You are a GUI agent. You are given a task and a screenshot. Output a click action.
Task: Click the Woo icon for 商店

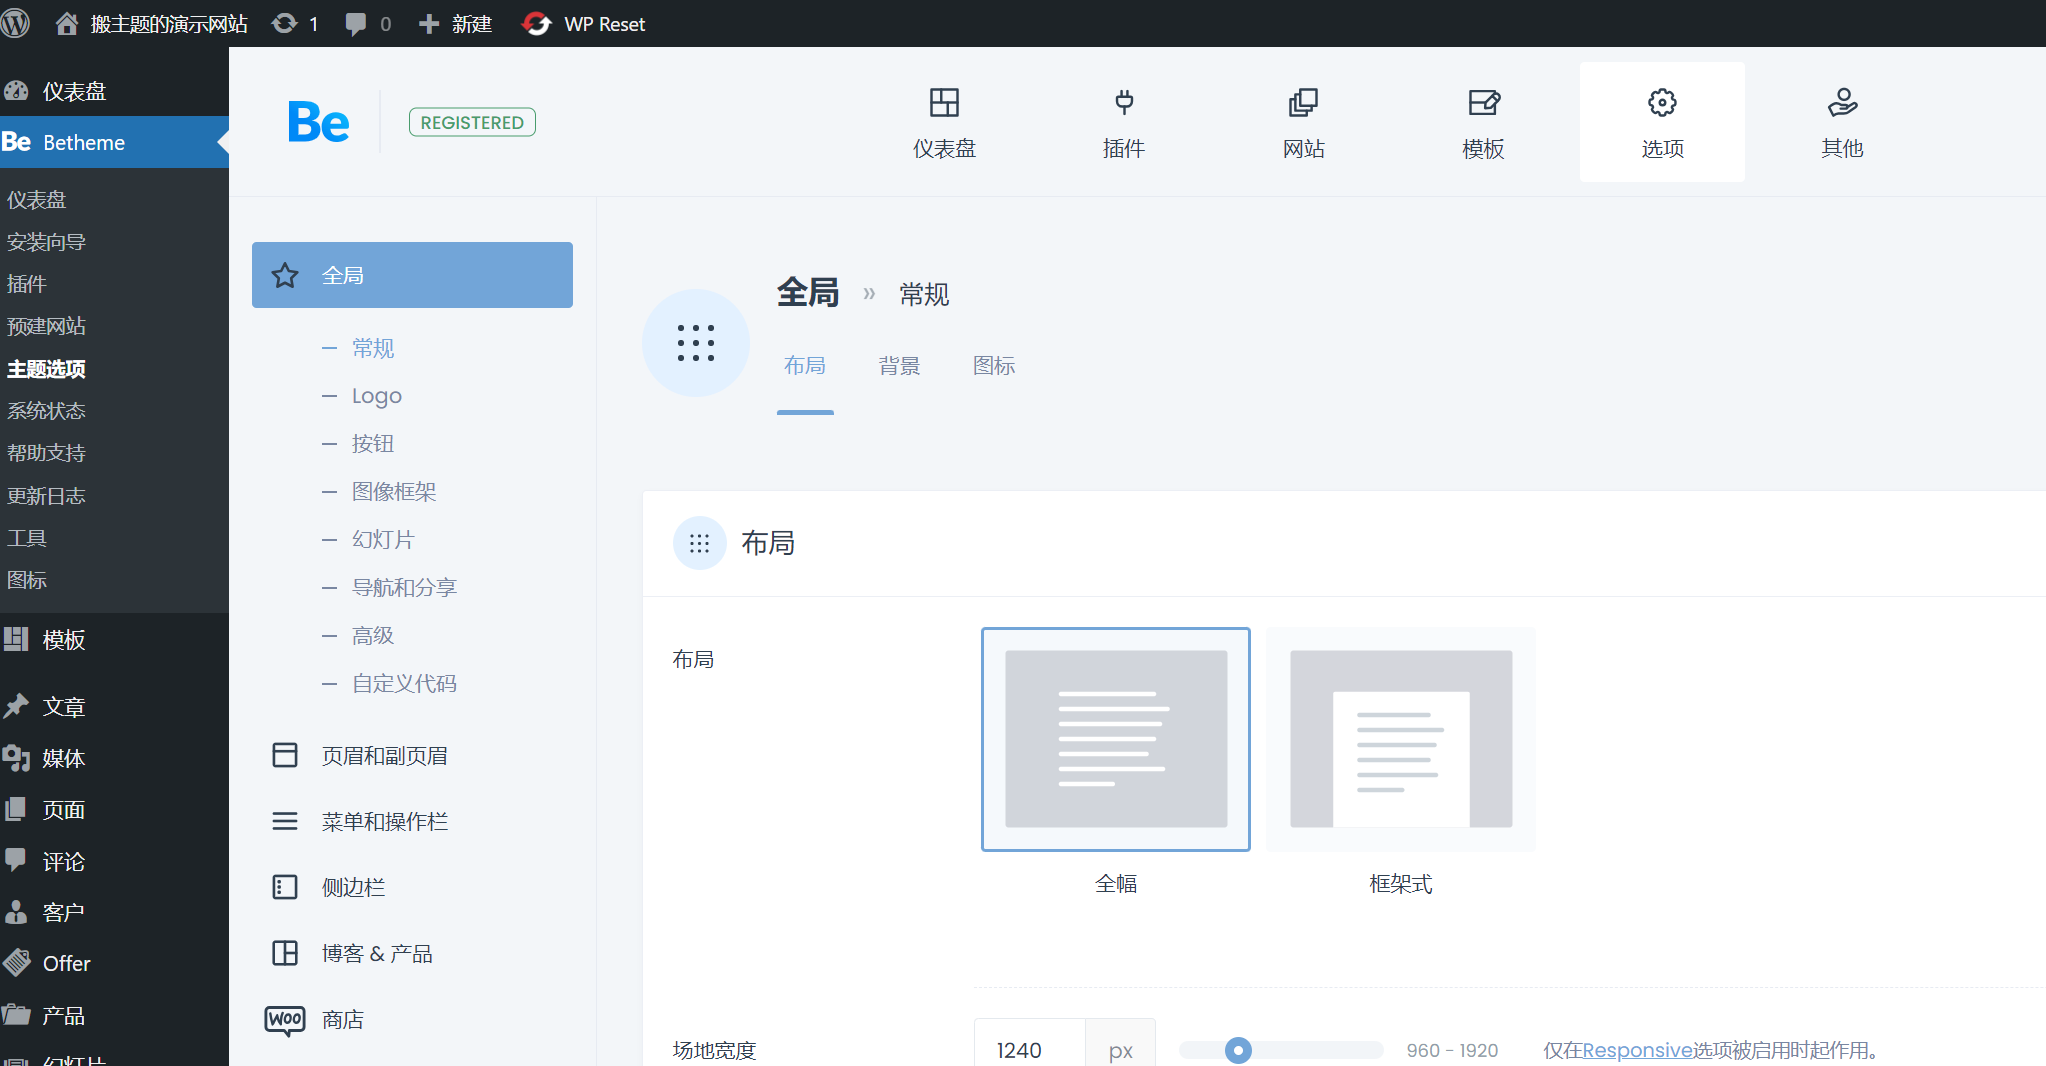(x=285, y=1019)
